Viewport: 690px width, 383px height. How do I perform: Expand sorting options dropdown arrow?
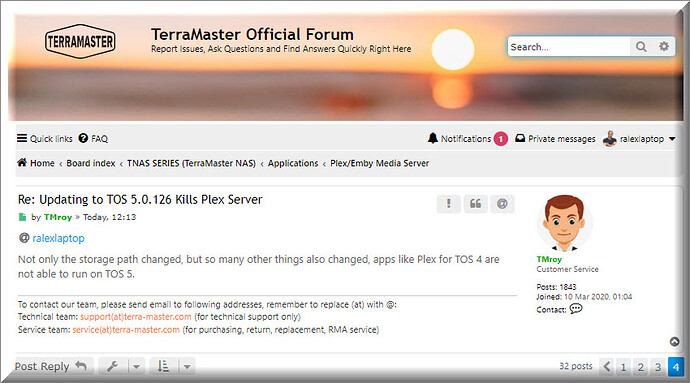click(187, 367)
